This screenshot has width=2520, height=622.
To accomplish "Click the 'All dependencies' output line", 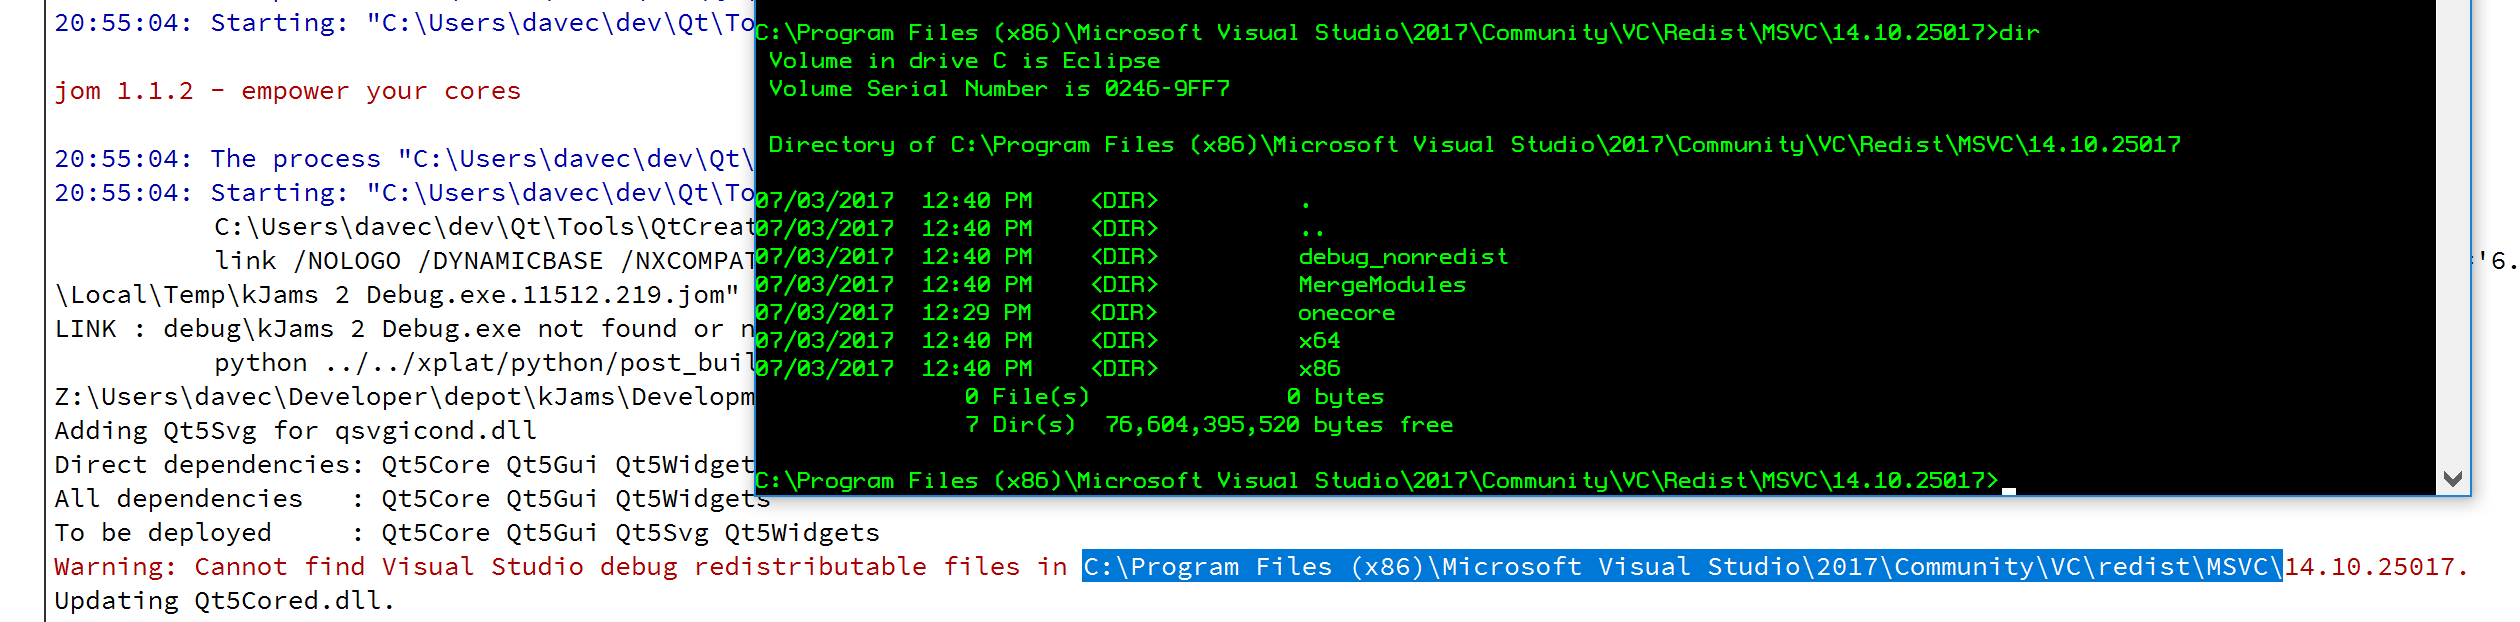I will (410, 499).
